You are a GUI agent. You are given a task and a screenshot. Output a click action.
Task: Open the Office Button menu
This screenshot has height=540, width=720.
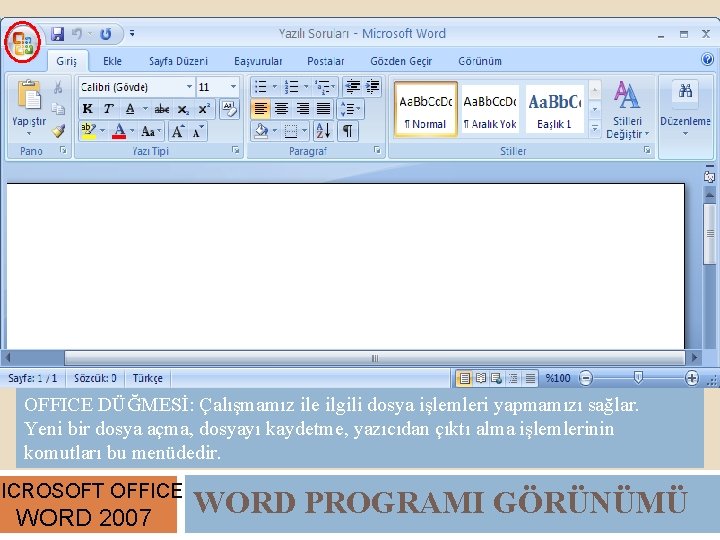22,42
